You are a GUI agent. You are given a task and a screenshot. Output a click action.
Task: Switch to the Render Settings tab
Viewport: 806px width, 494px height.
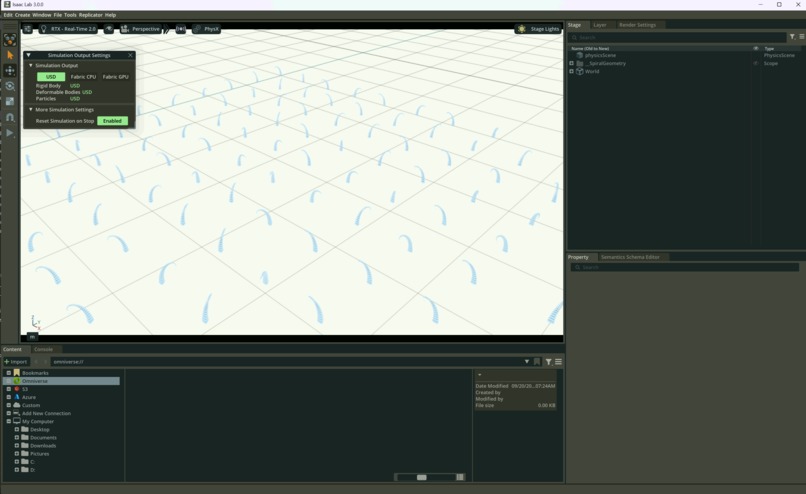tap(637, 25)
